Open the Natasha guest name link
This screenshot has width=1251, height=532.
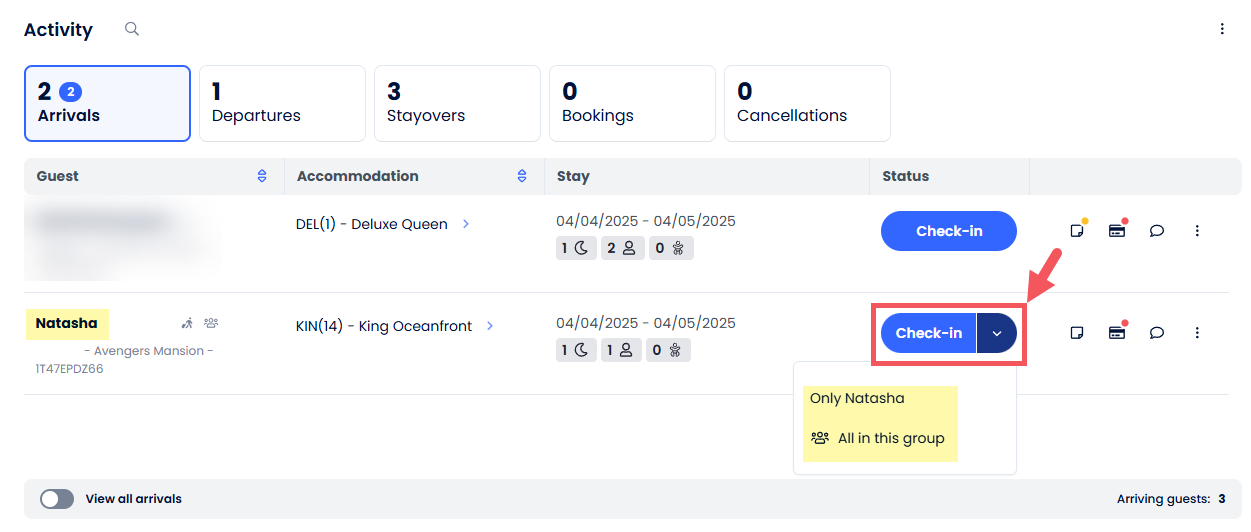pyautogui.click(x=67, y=323)
